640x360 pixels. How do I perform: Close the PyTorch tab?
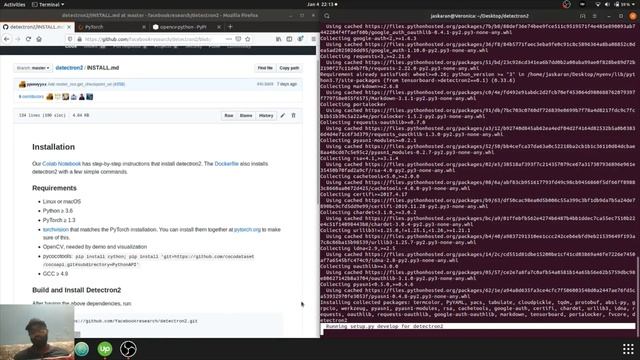(x=144, y=27)
